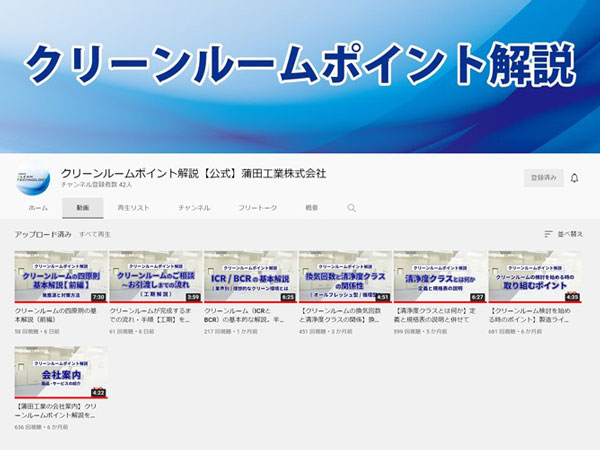Click title 【クリーンルーム検討を始める時のポイント】
The width and height of the screenshot is (600, 450).
click(x=530, y=315)
